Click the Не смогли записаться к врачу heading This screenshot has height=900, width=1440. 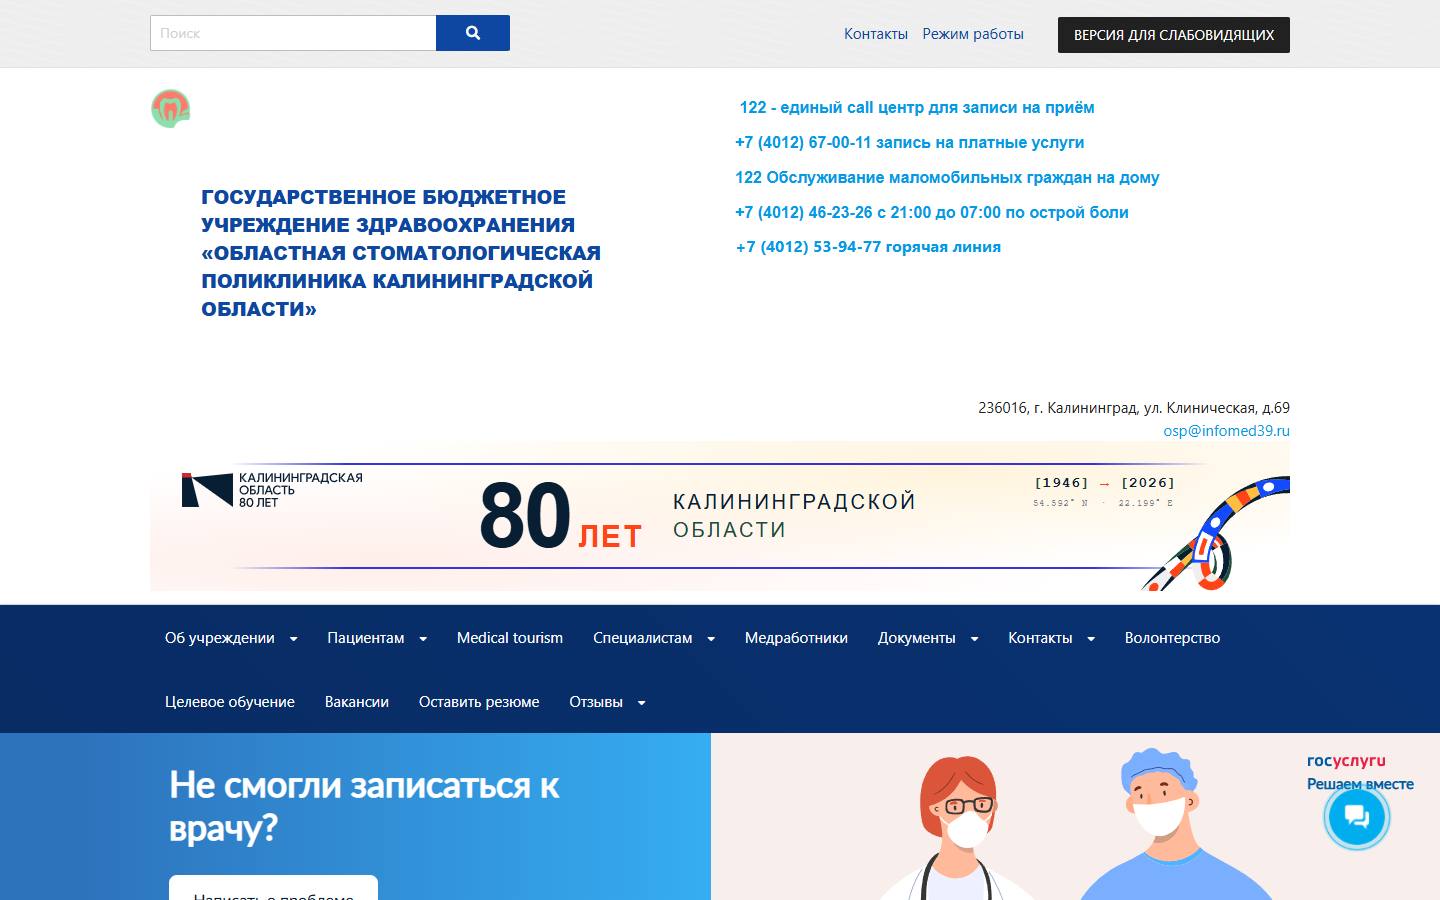coord(364,806)
